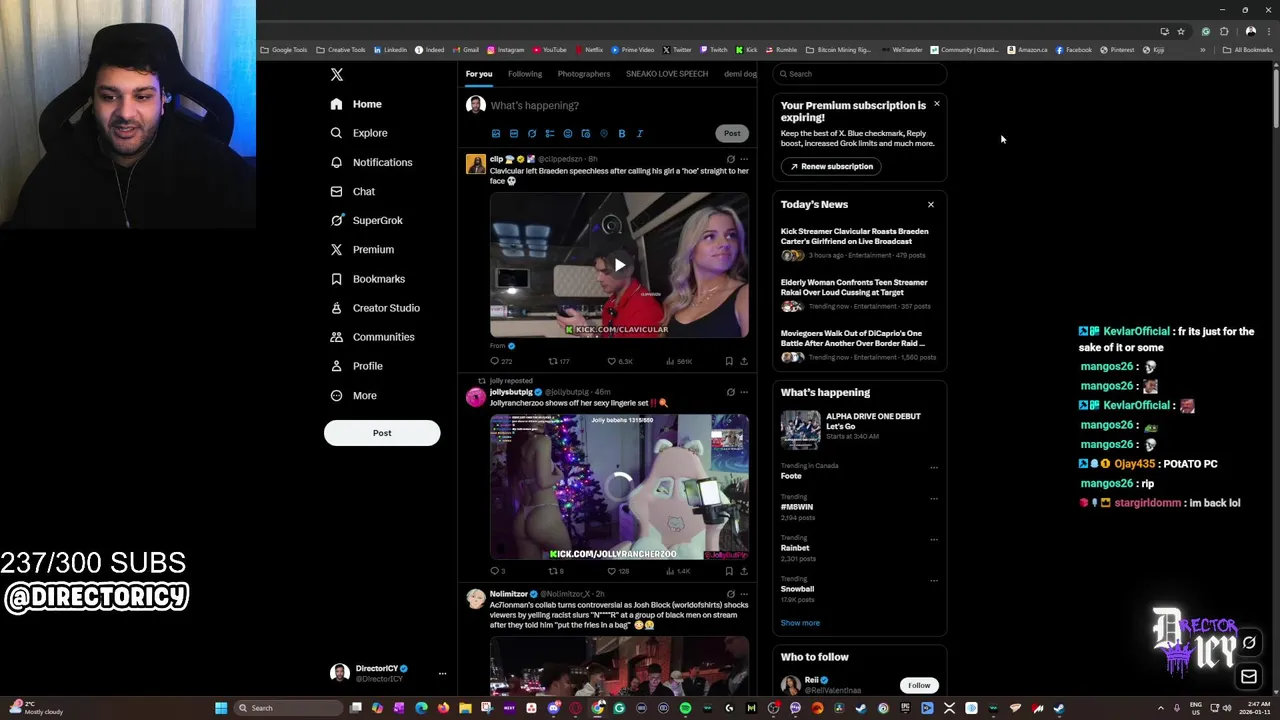Open Communities in the sidebar

pos(372,337)
